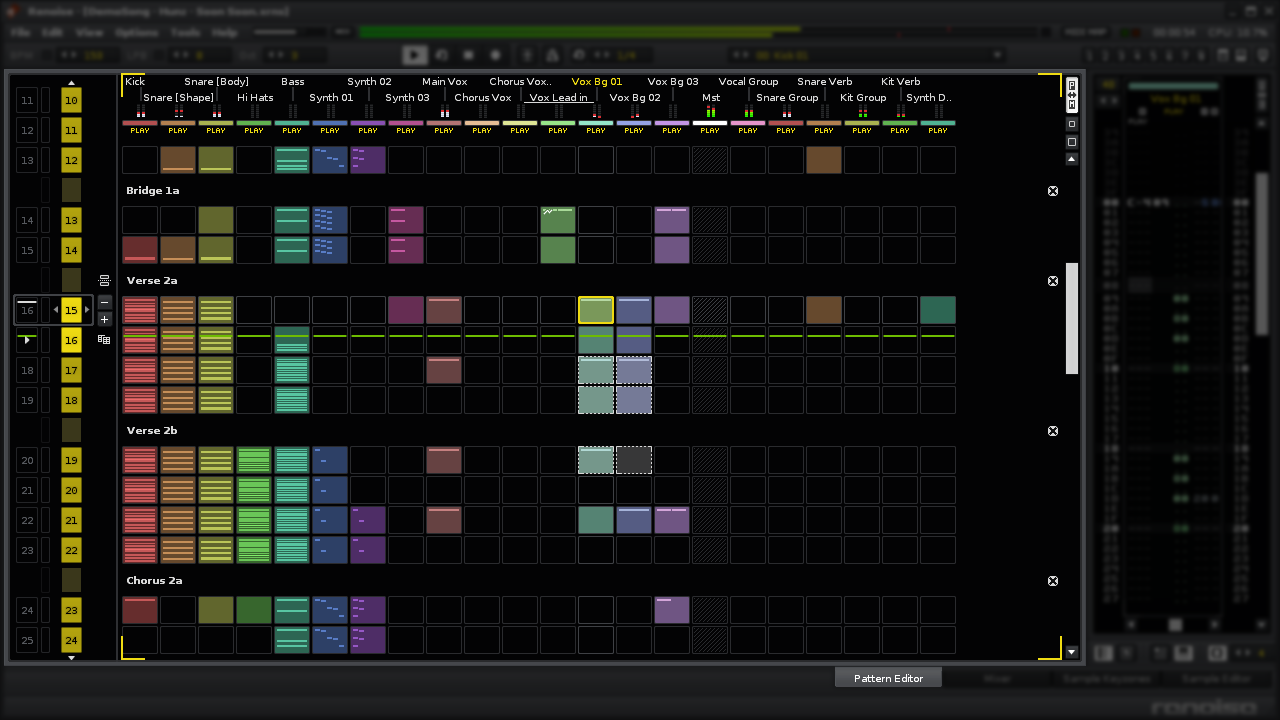Screen dimensions: 1280x720
Task: Click the down arrow below the sequencer list
Action: (71, 658)
